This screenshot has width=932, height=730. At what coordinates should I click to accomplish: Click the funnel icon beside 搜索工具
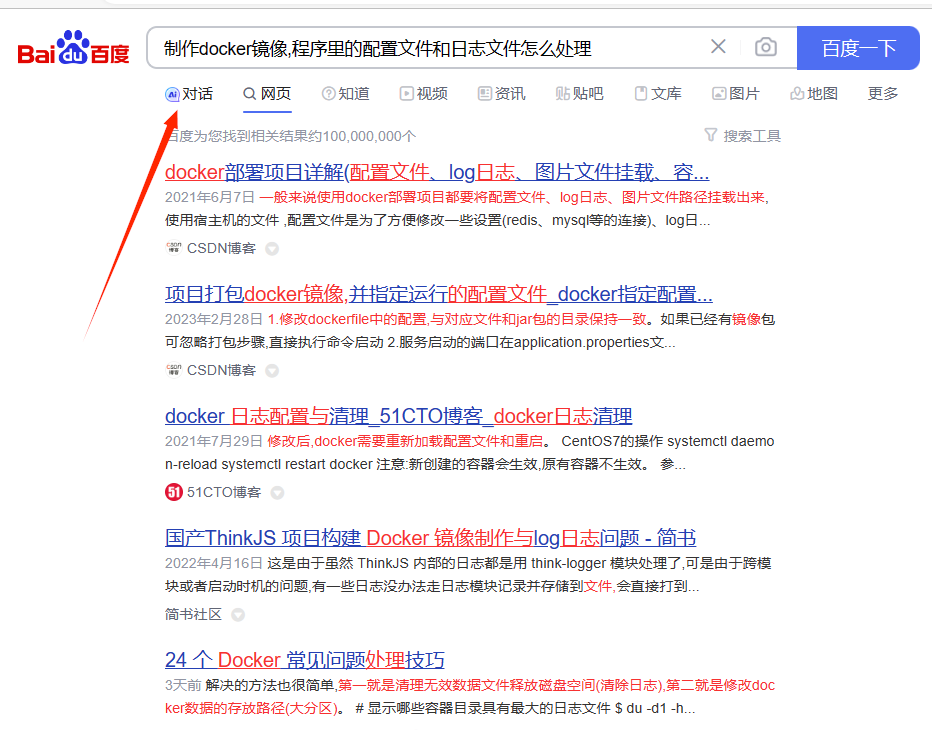click(x=710, y=135)
